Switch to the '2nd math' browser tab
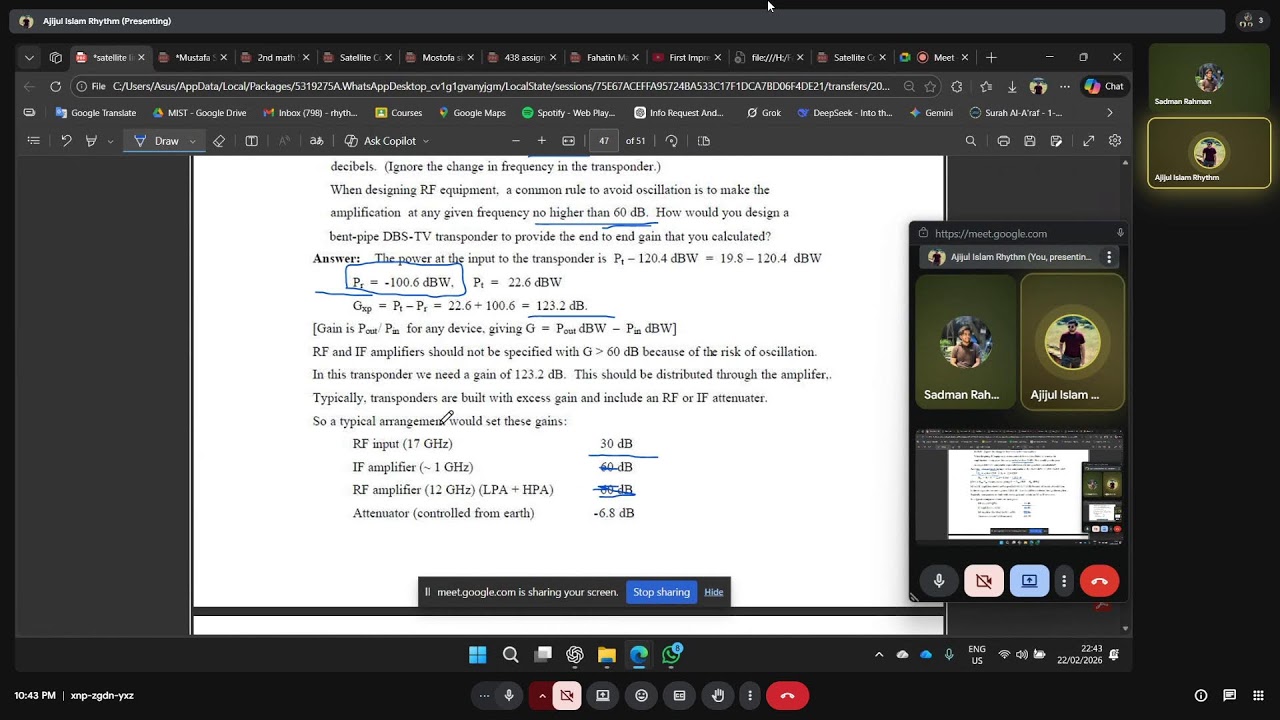Image resolution: width=1280 pixels, height=720 pixels. click(x=276, y=58)
